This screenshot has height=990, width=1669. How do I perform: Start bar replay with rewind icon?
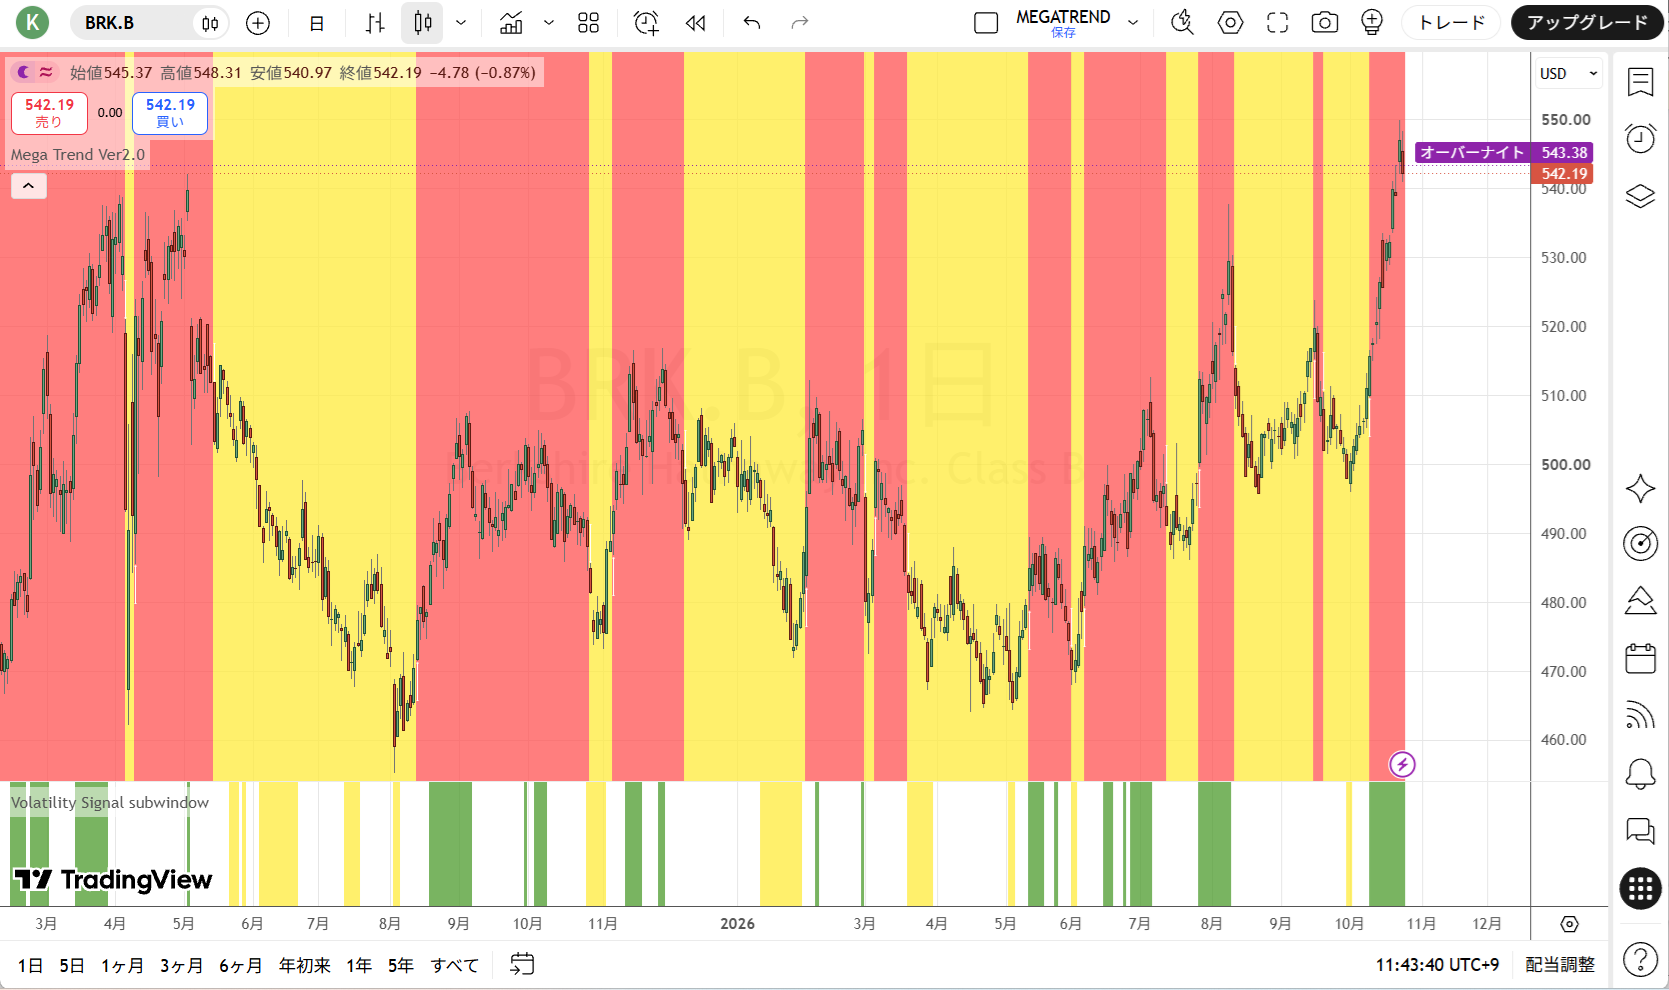696,23
